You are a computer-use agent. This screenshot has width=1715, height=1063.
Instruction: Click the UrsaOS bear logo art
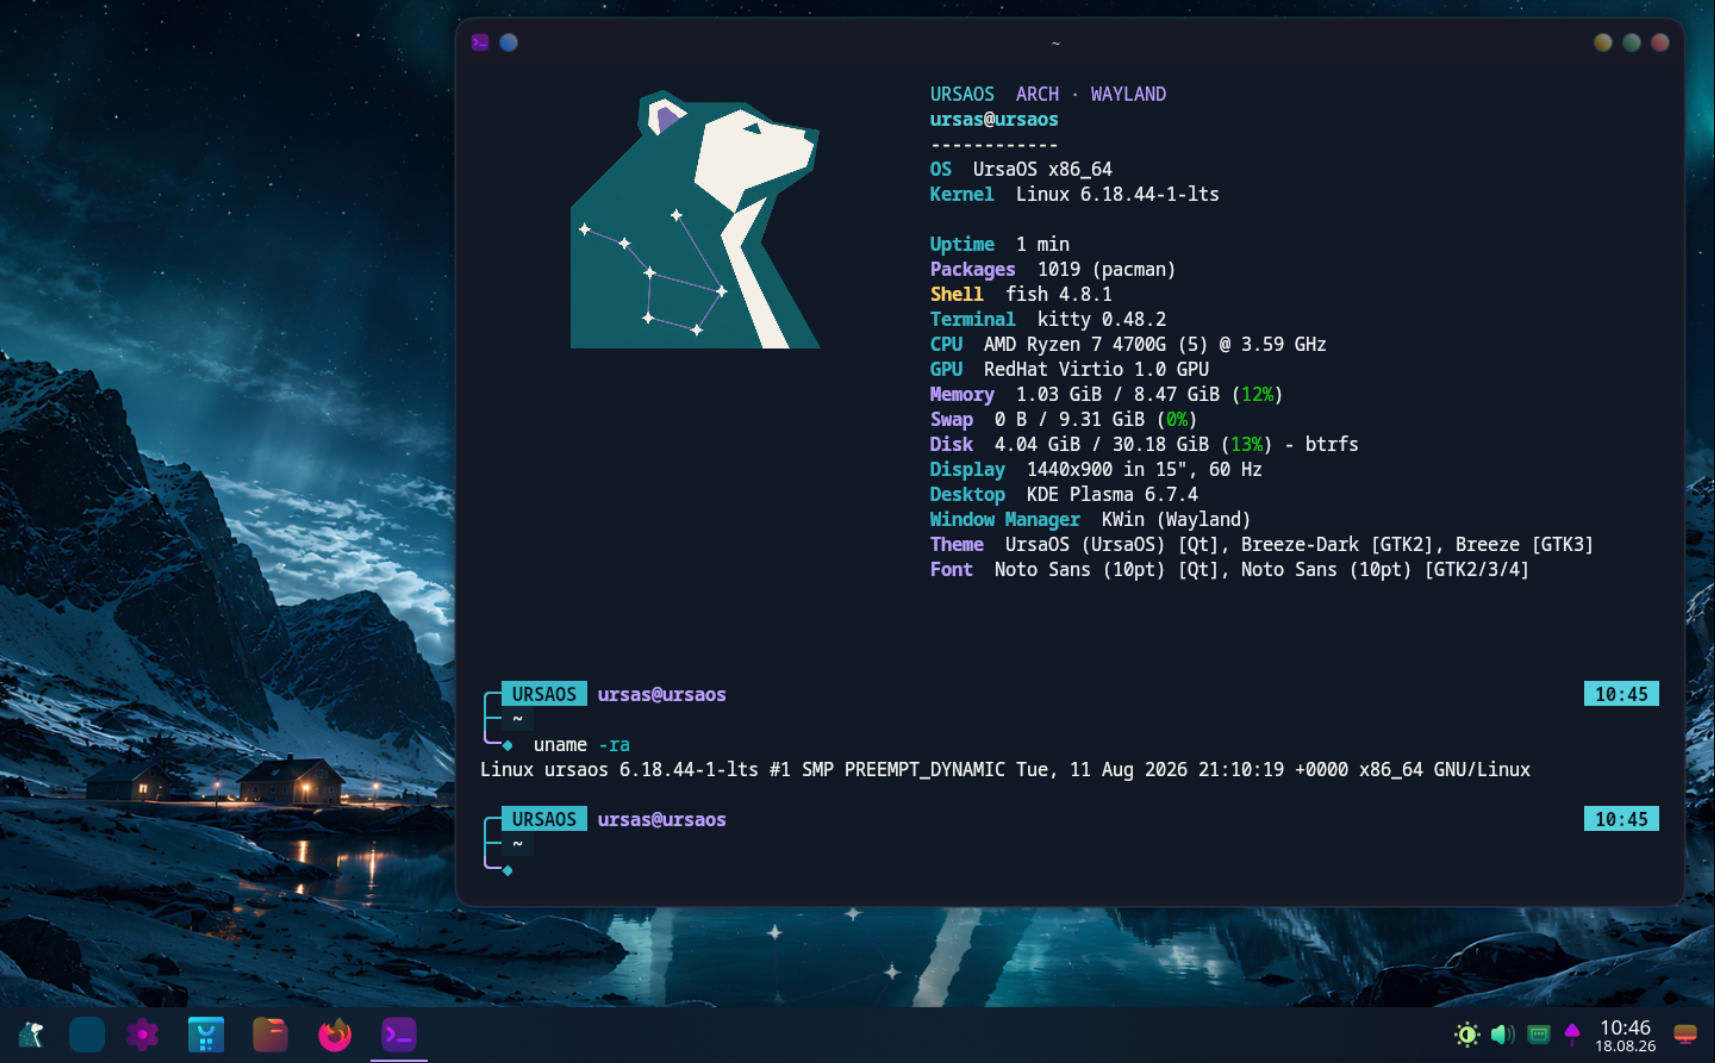tap(695, 220)
